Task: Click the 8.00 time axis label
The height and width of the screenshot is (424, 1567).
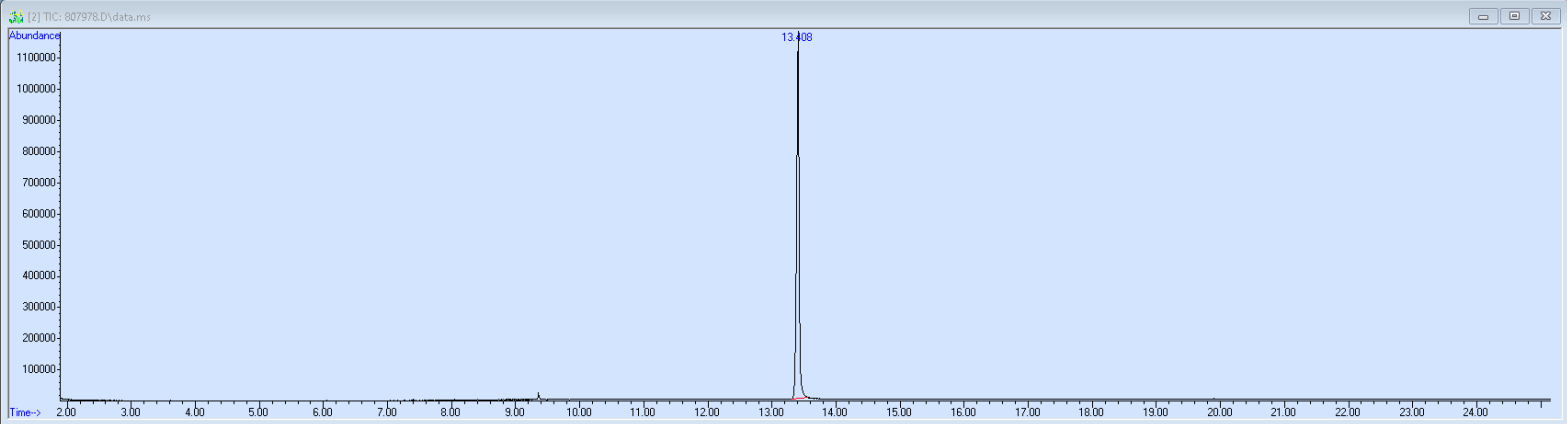Action: pyautogui.click(x=450, y=411)
